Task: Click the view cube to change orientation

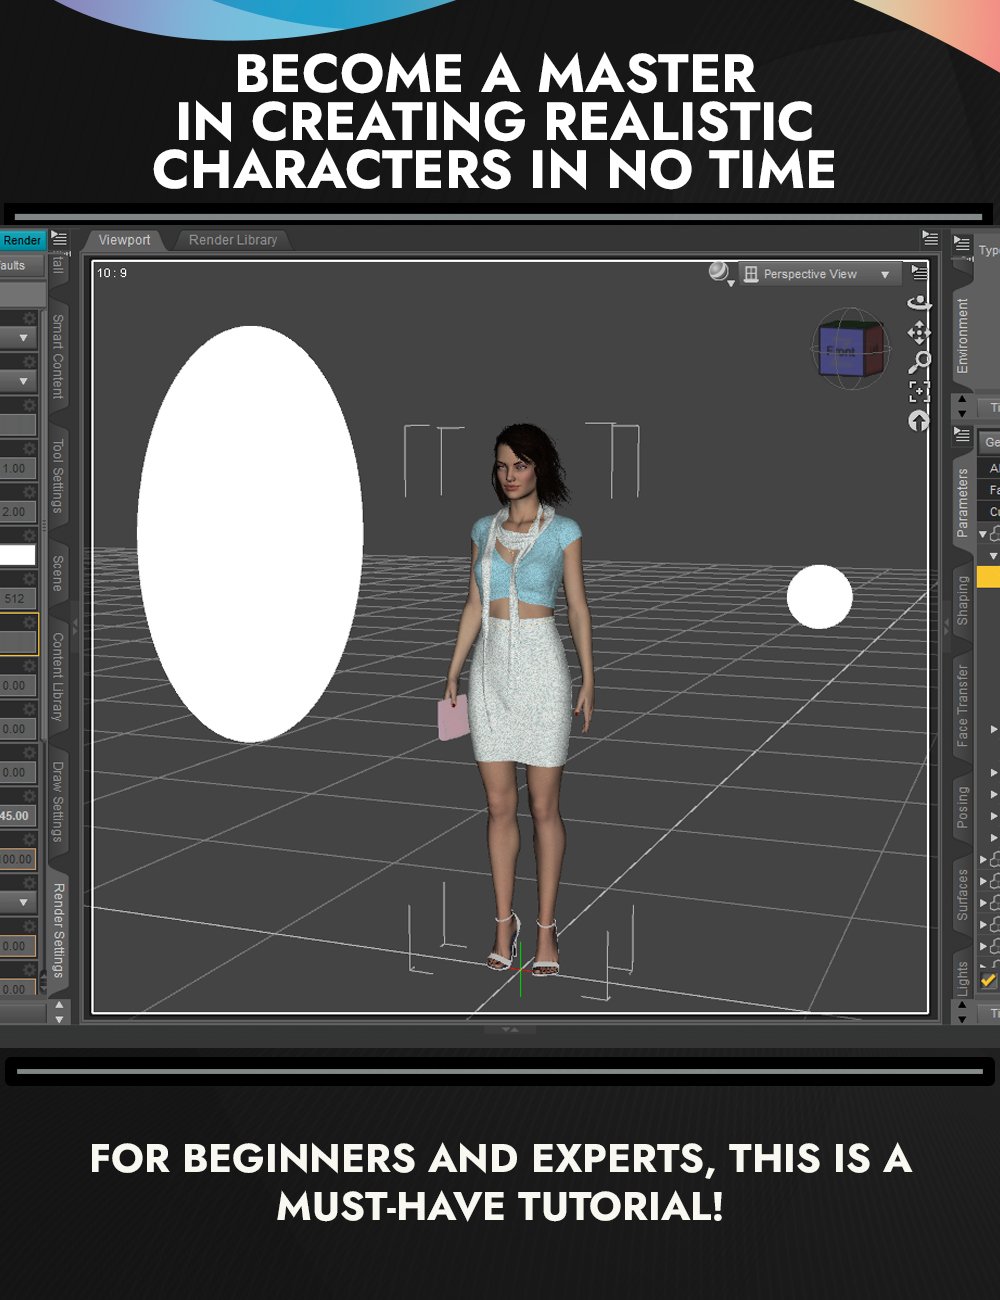Action: pos(850,348)
